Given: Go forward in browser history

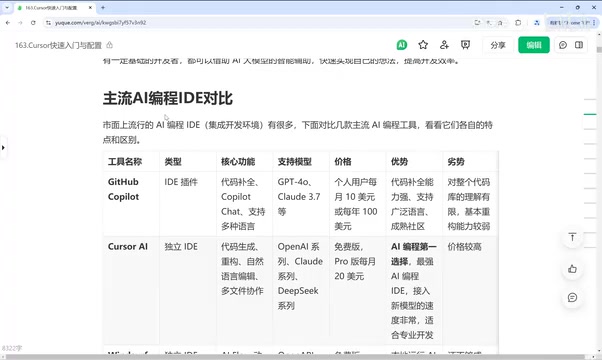Looking at the screenshot, I should point(20,23).
